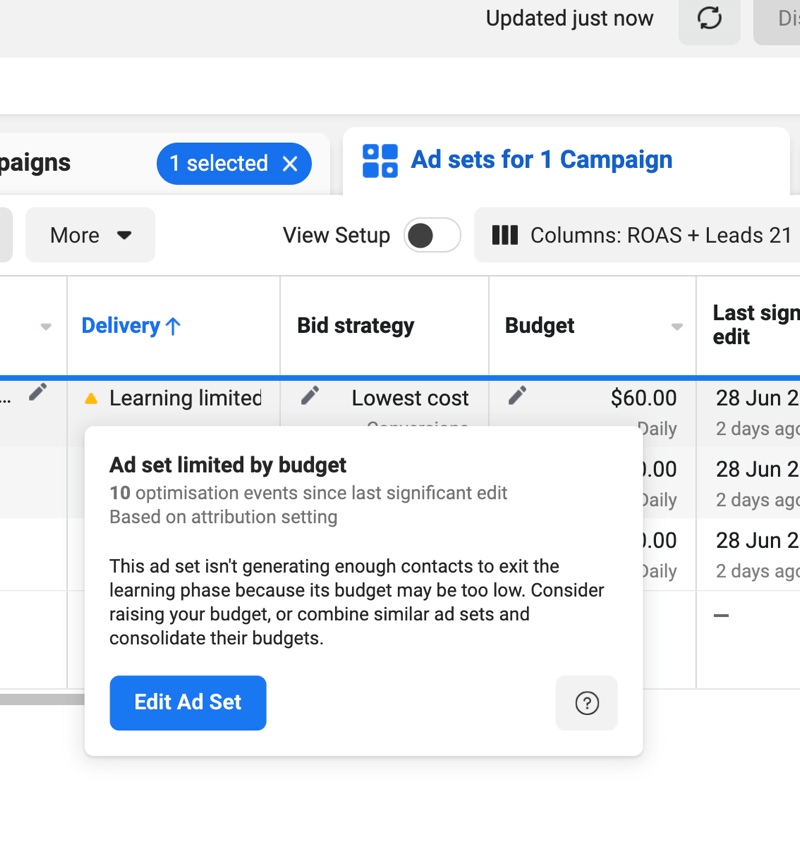
Task: Toggle the View Setup switch
Action: (432, 235)
